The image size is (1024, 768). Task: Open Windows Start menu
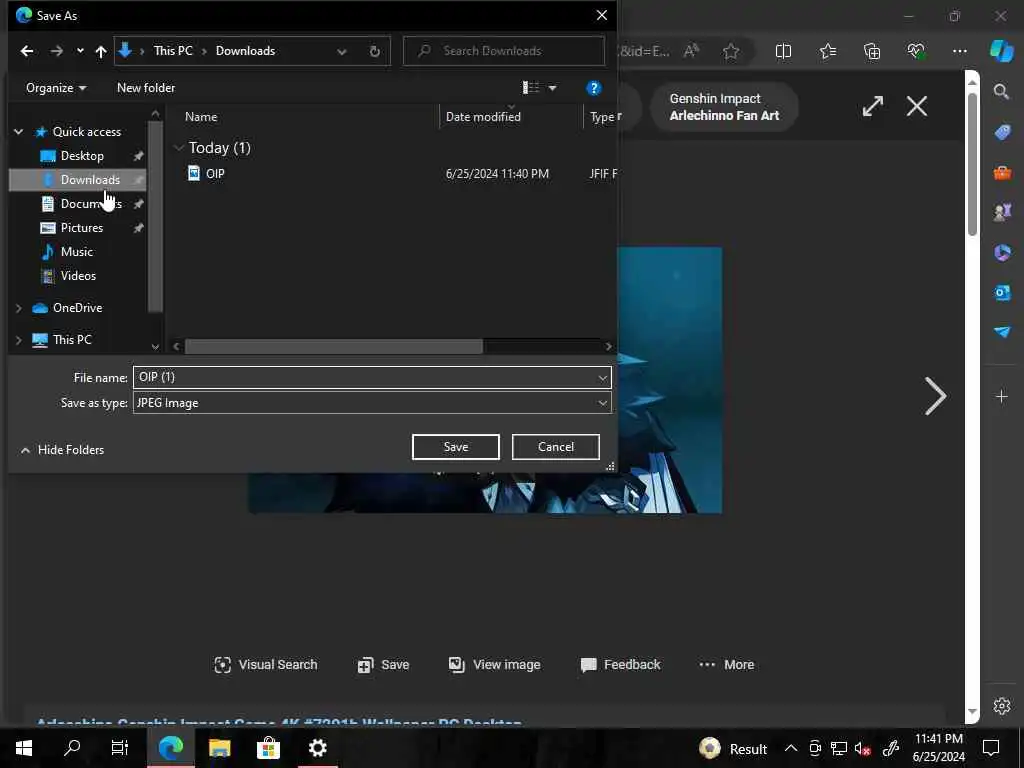coord(24,748)
